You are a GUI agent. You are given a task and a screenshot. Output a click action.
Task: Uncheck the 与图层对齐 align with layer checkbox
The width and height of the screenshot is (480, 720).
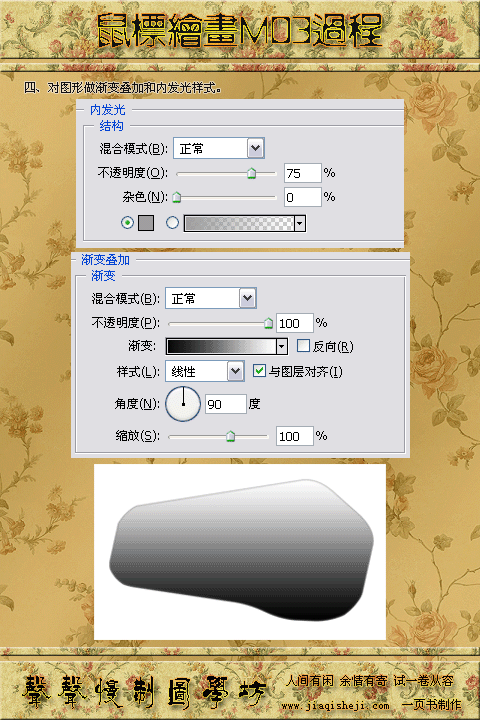[259, 371]
